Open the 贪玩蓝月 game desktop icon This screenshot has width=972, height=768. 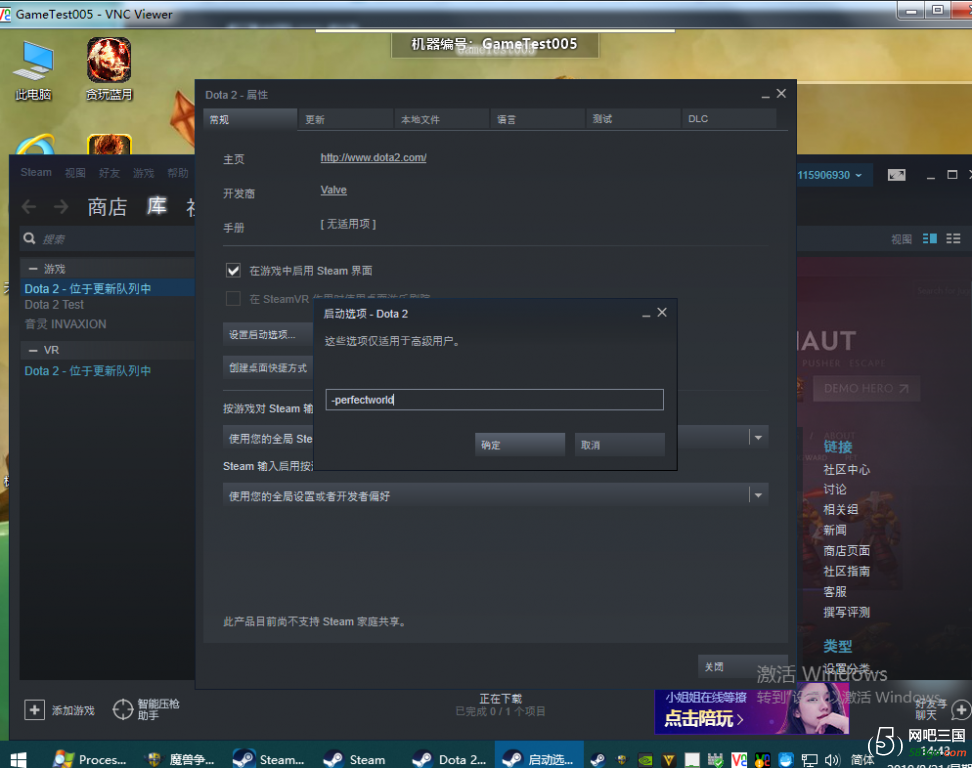point(108,69)
